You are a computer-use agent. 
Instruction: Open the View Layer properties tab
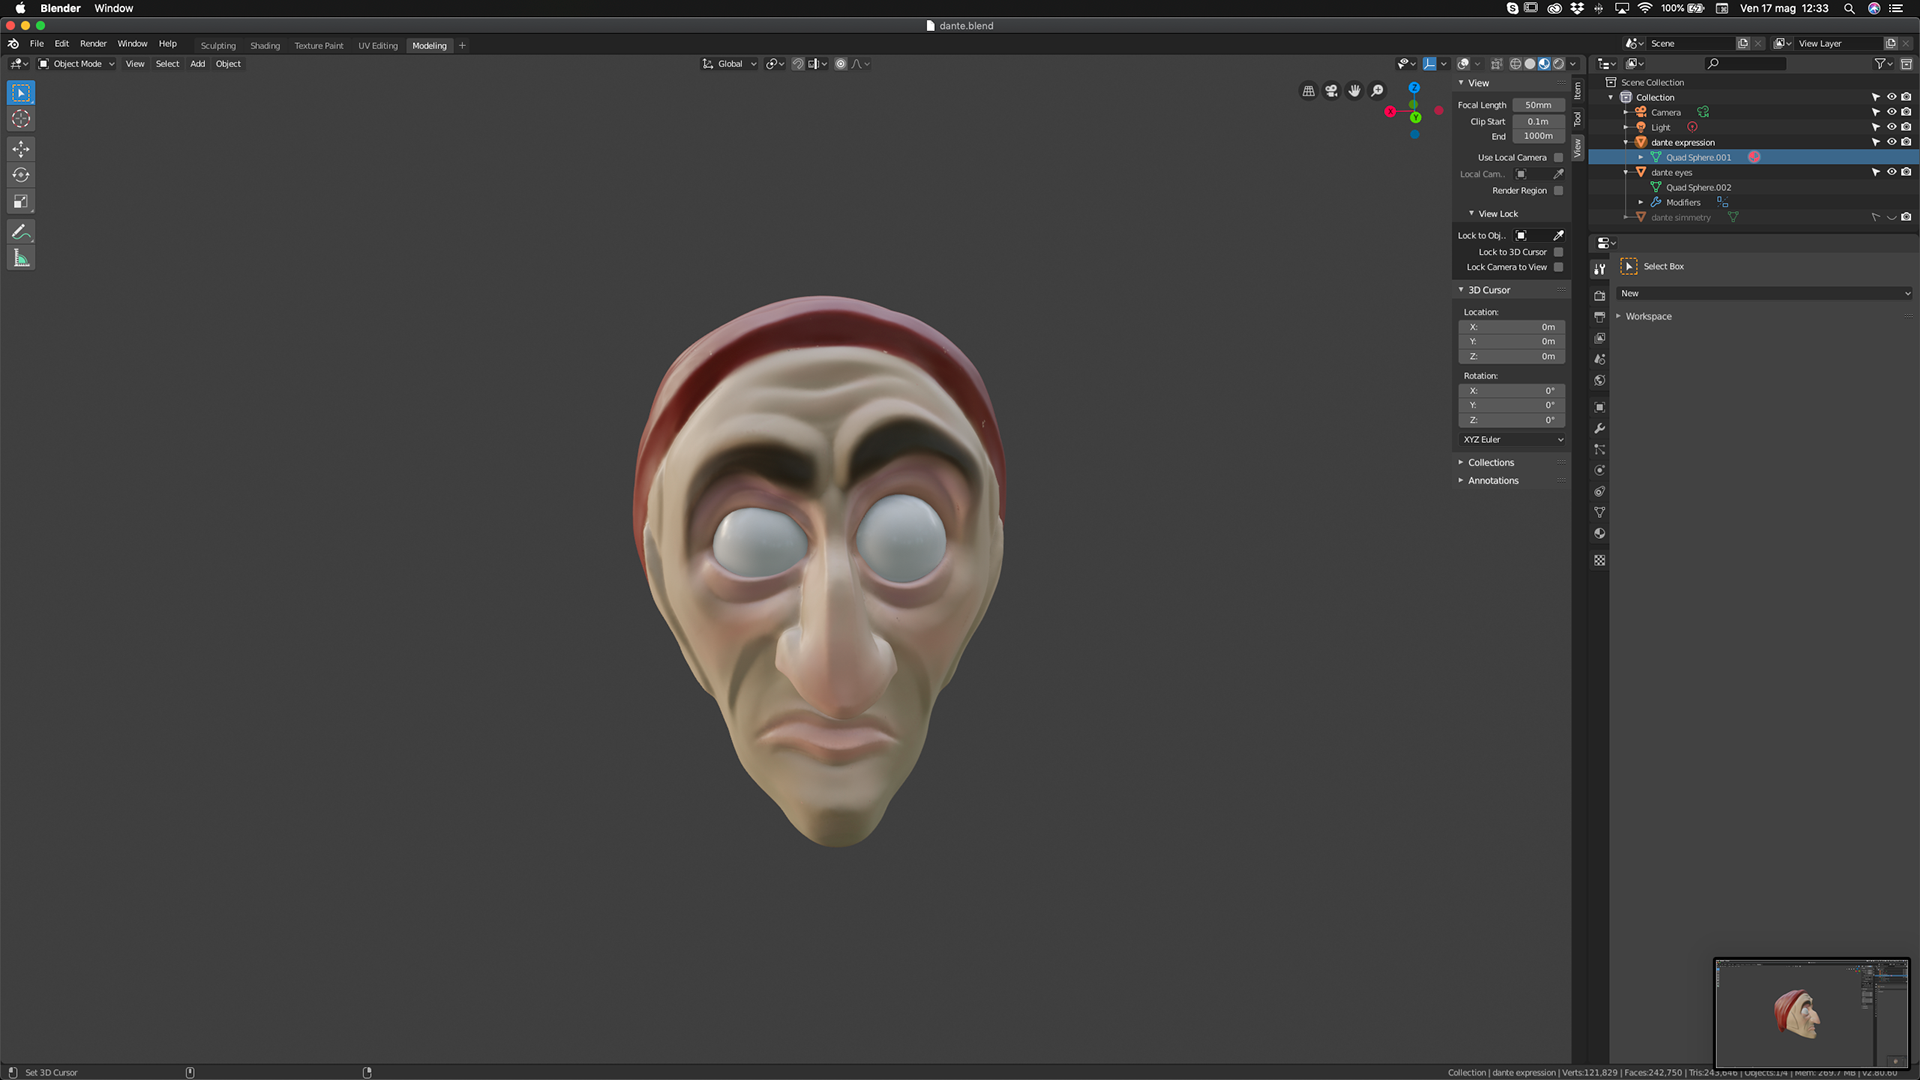point(1599,338)
